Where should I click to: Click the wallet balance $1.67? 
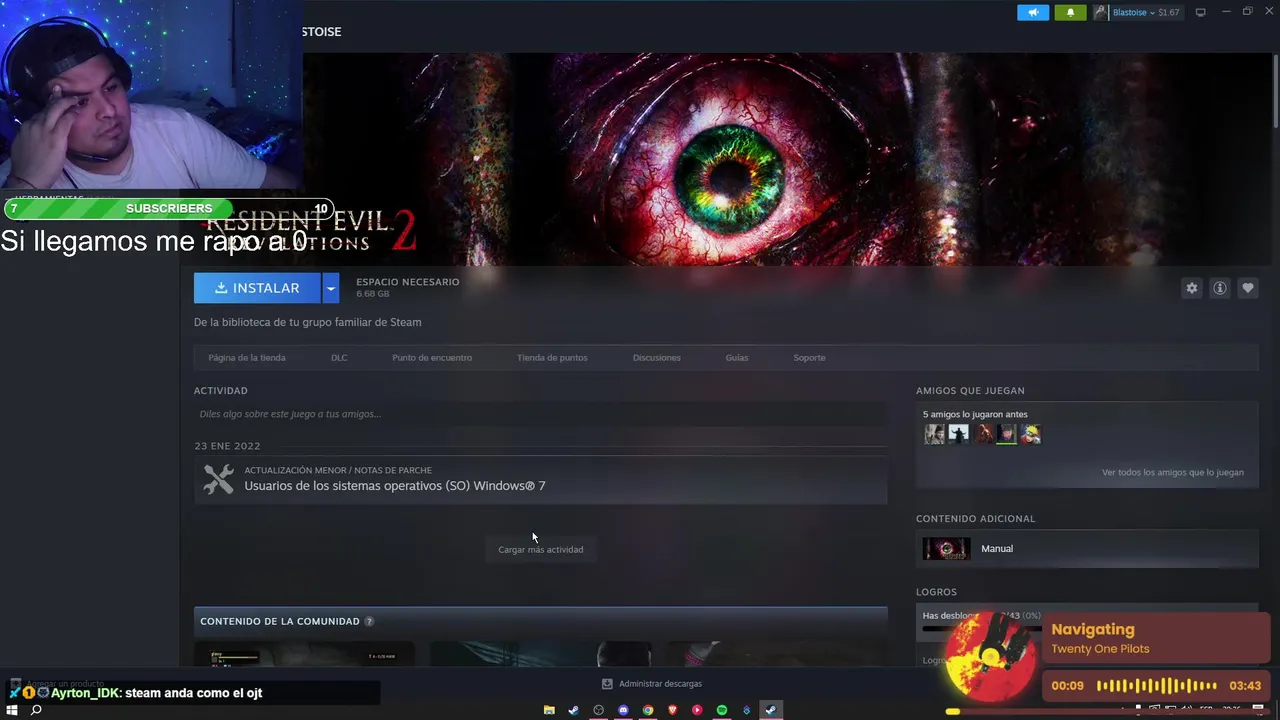coord(1169,12)
